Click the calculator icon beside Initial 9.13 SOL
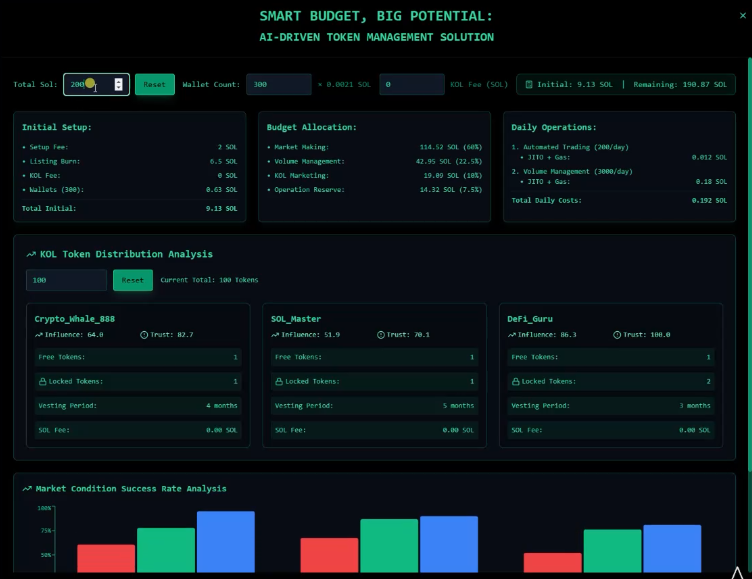 click(x=529, y=84)
